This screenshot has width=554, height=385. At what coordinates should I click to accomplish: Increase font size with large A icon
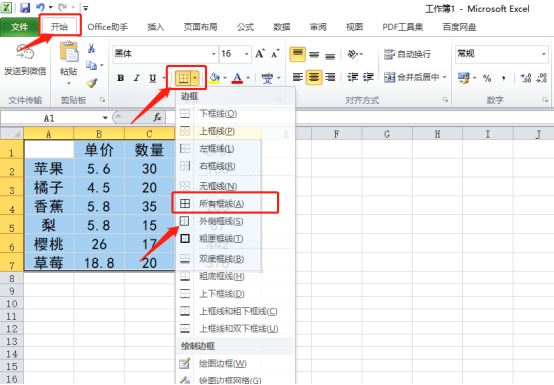(x=260, y=54)
